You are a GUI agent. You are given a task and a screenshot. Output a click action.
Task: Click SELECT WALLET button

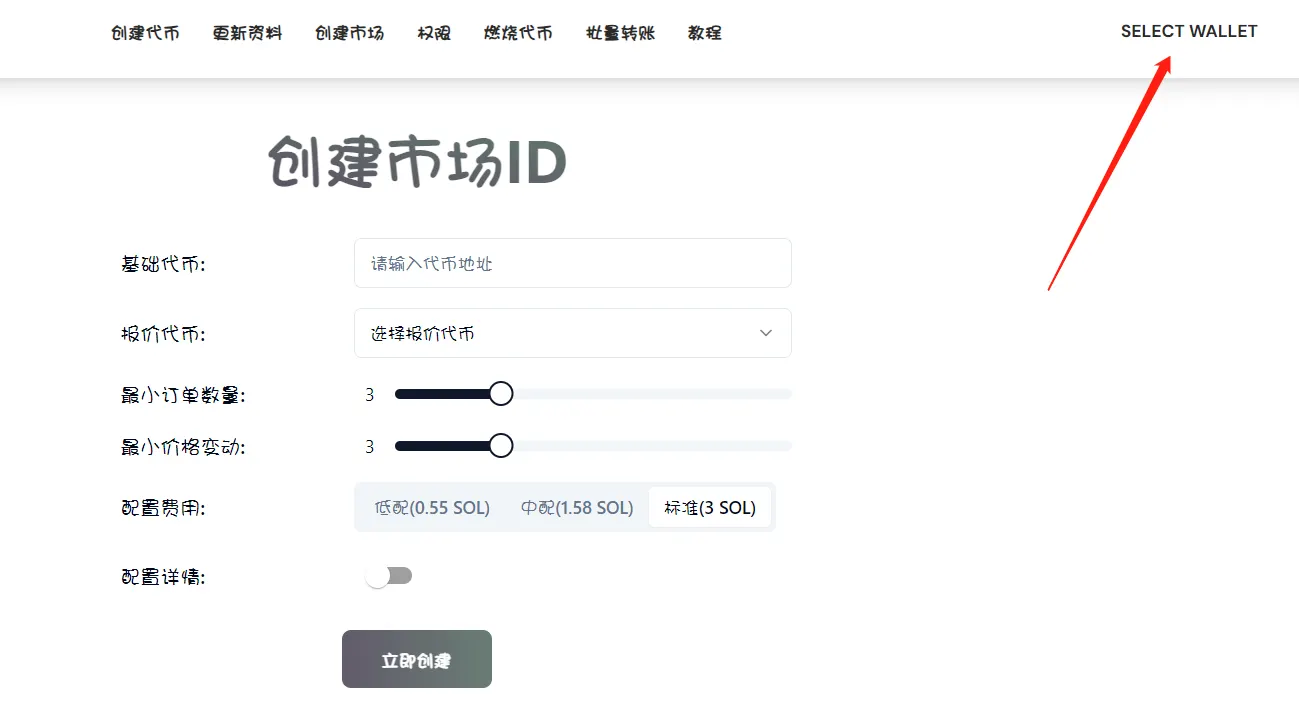pos(1189,31)
